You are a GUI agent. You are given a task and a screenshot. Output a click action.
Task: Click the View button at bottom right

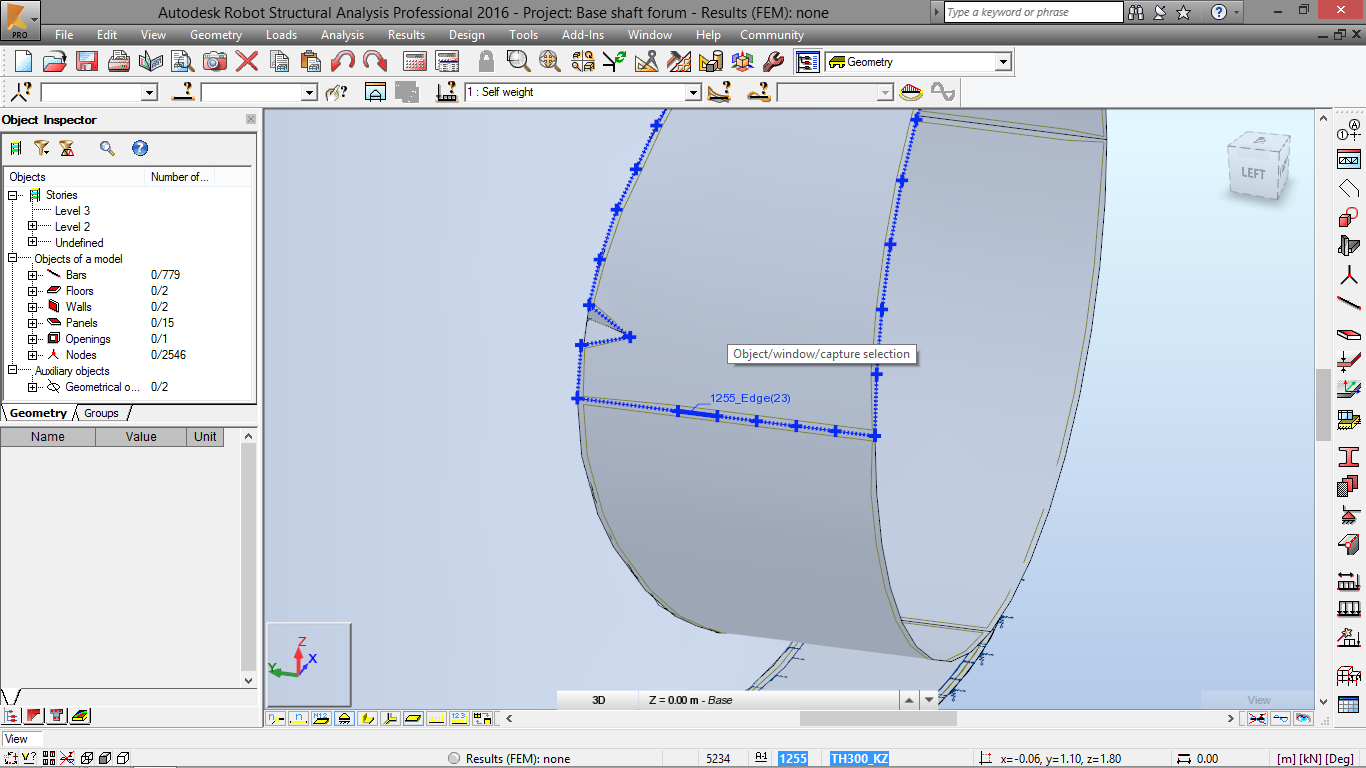tap(1258, 700)
